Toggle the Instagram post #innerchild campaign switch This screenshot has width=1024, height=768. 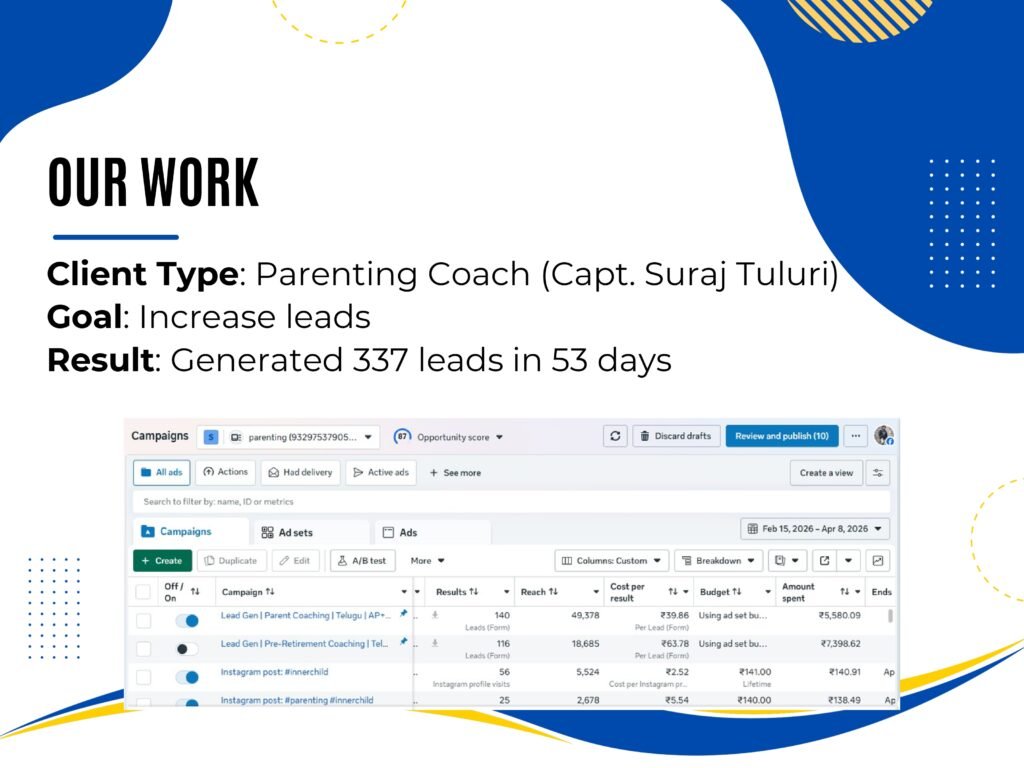pyautogui.click(x=187, y=677)
